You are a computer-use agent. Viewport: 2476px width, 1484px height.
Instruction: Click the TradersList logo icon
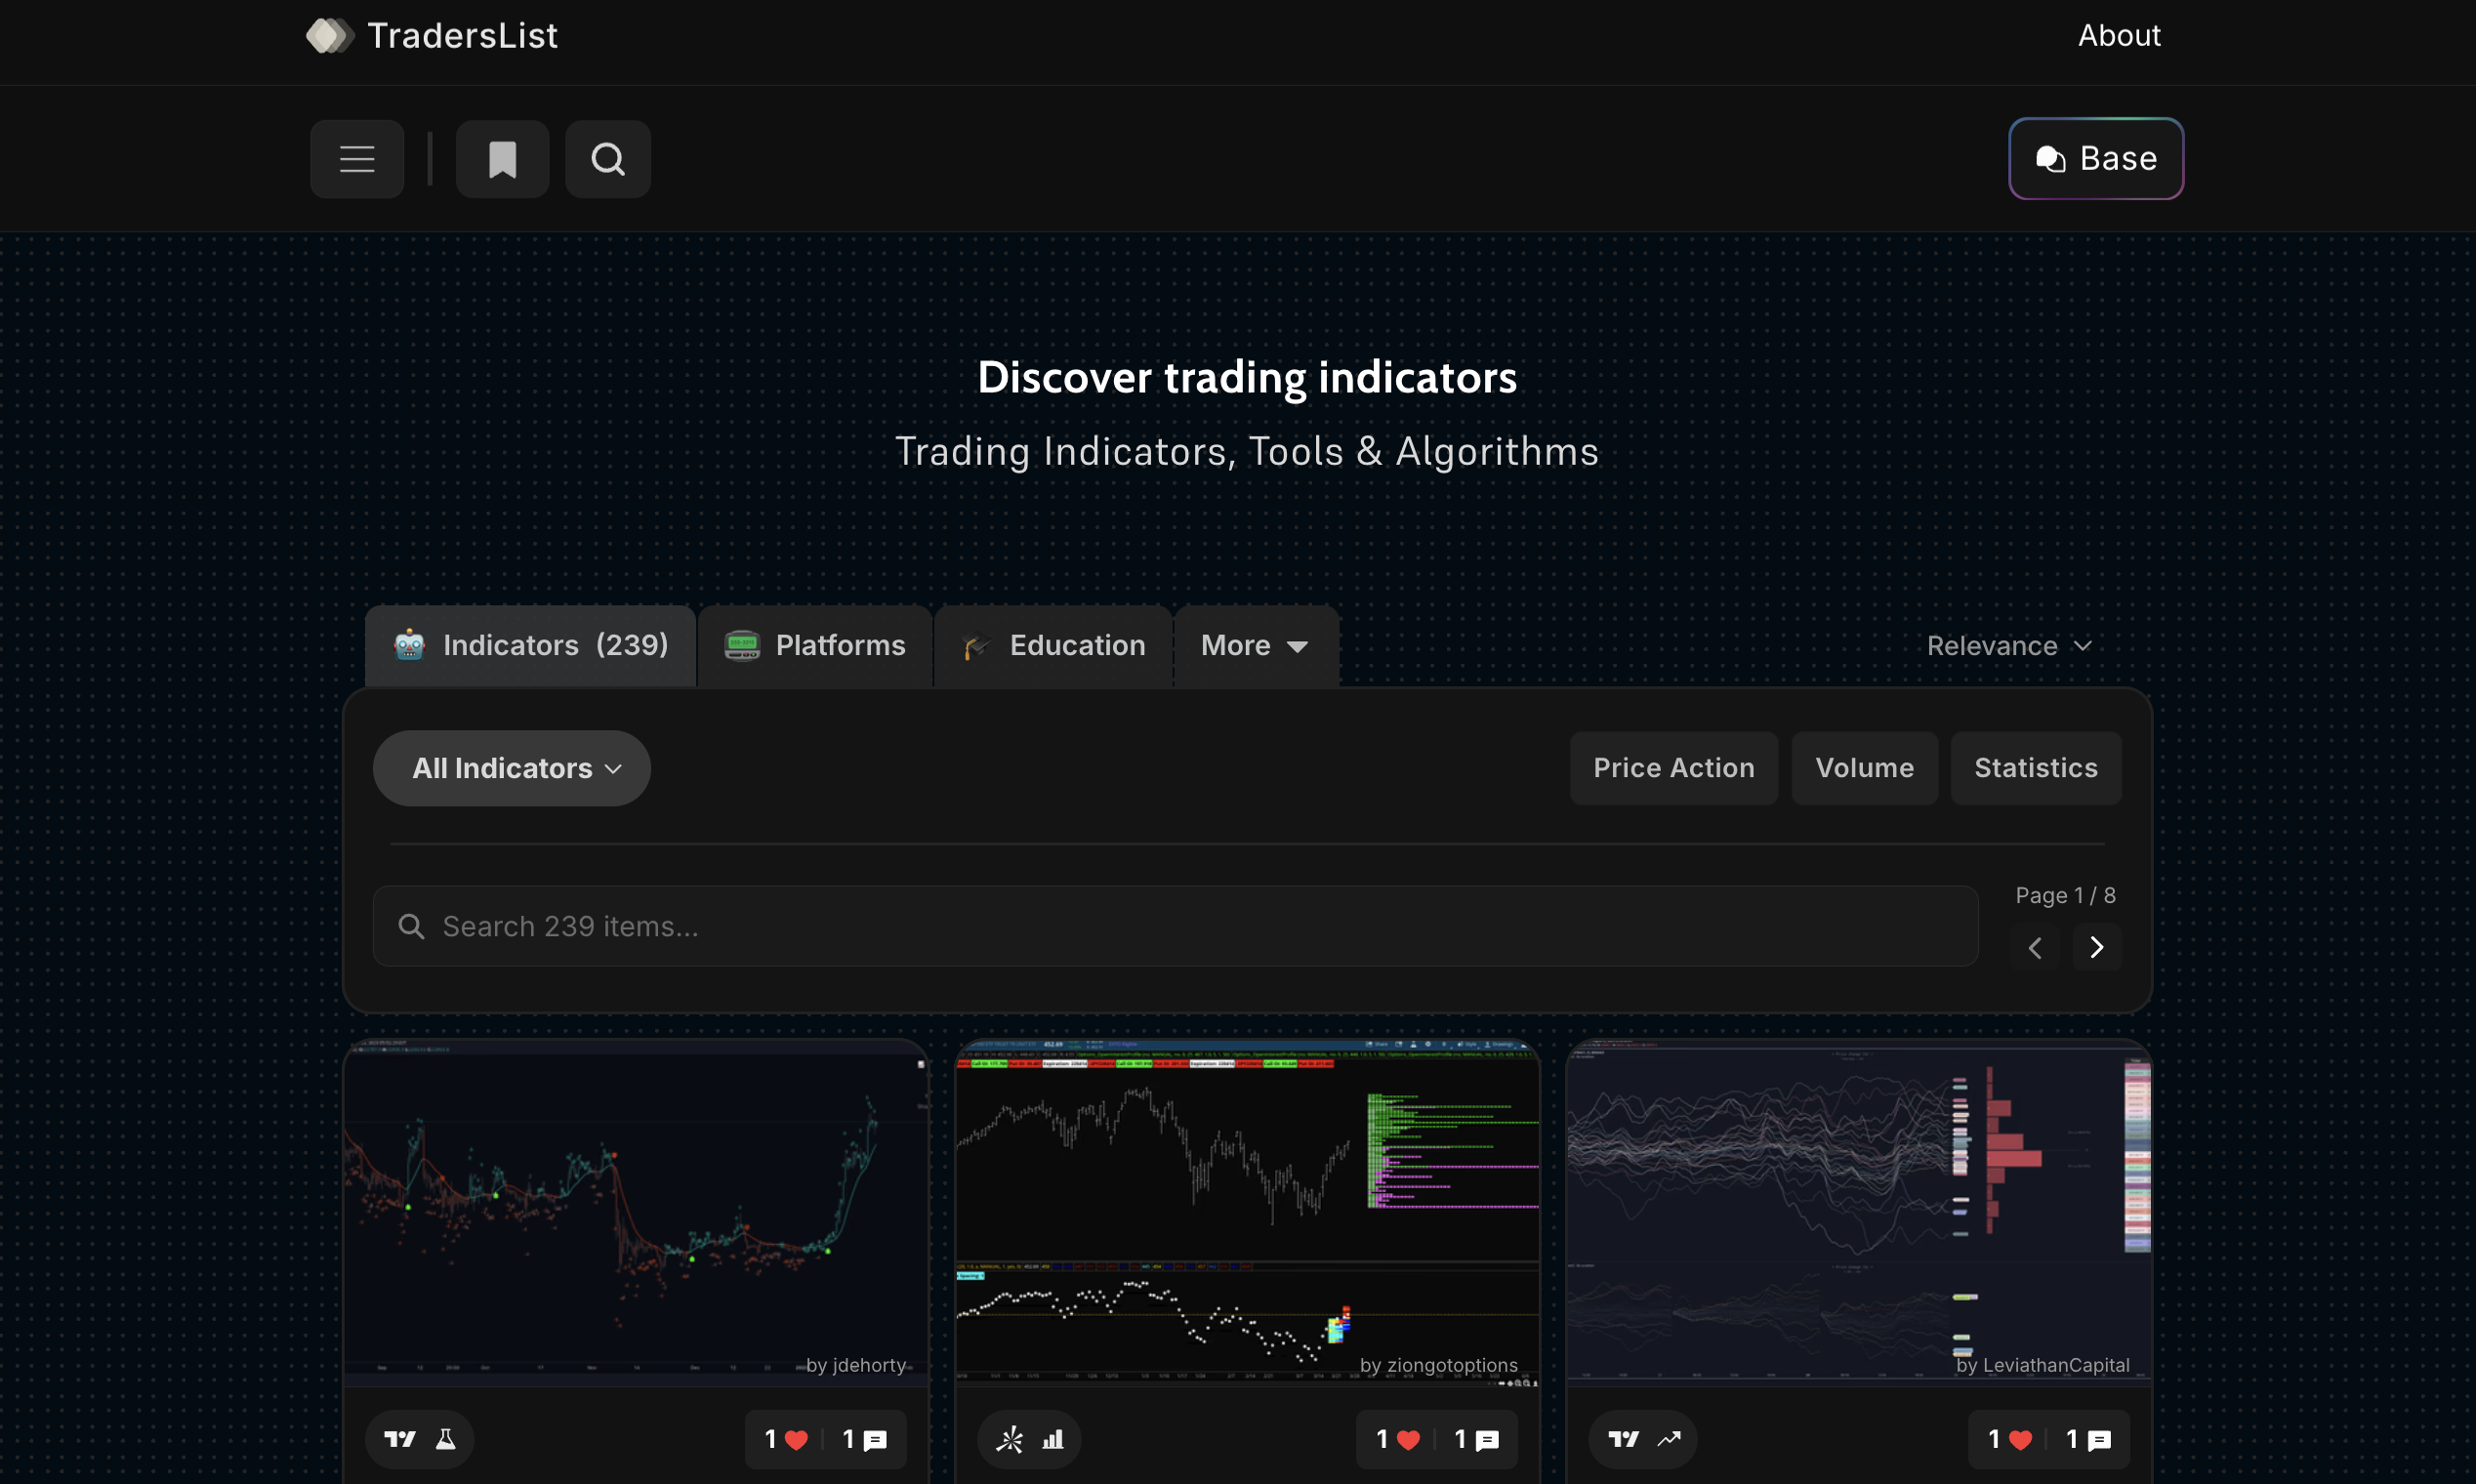330,36
